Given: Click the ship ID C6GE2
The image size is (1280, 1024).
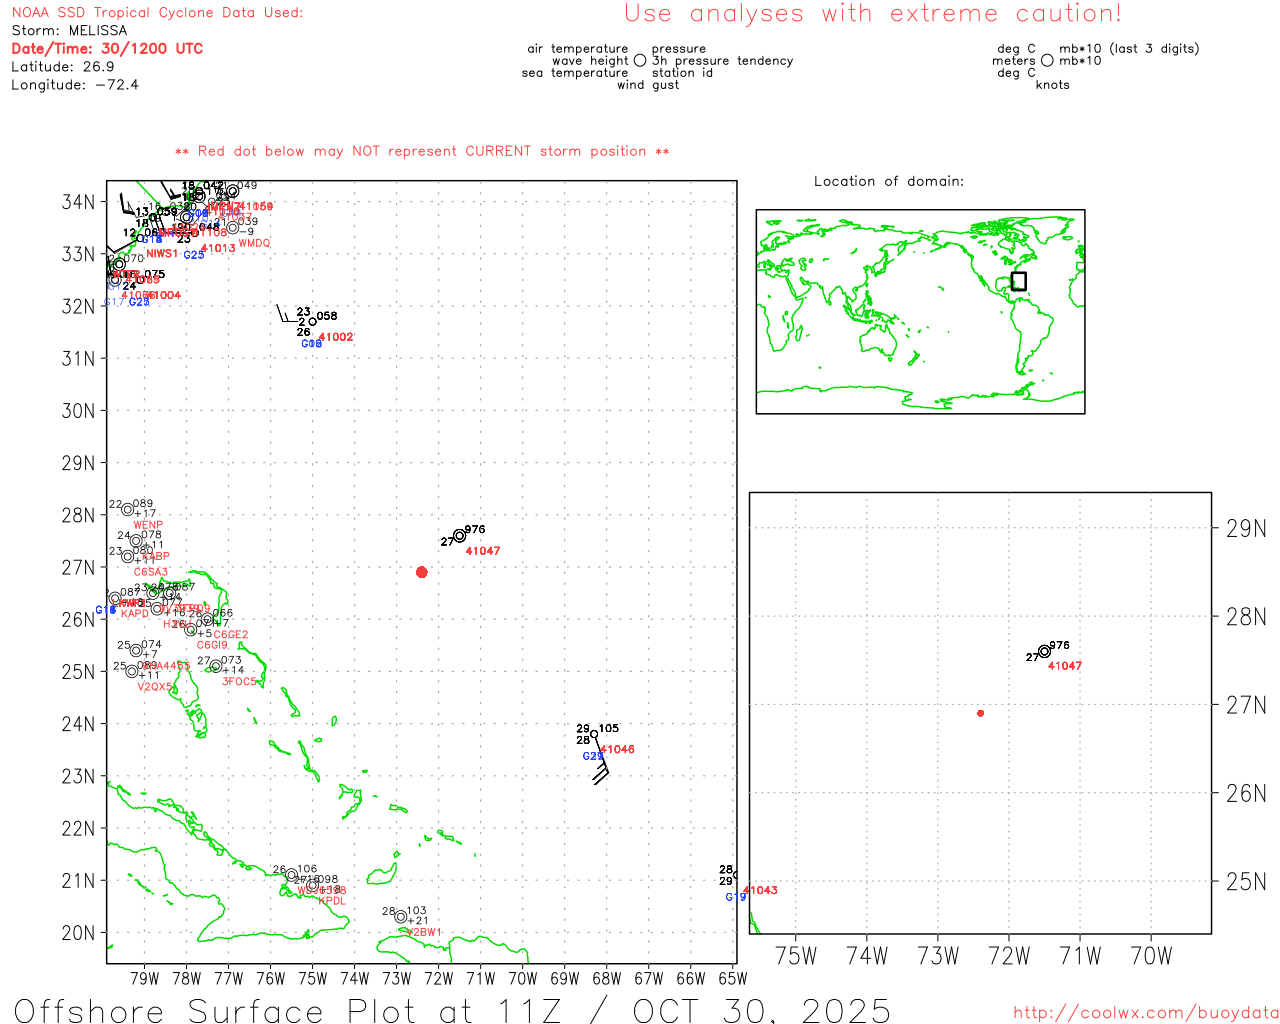Looking at the screenshot, I should tap(230, 635).
